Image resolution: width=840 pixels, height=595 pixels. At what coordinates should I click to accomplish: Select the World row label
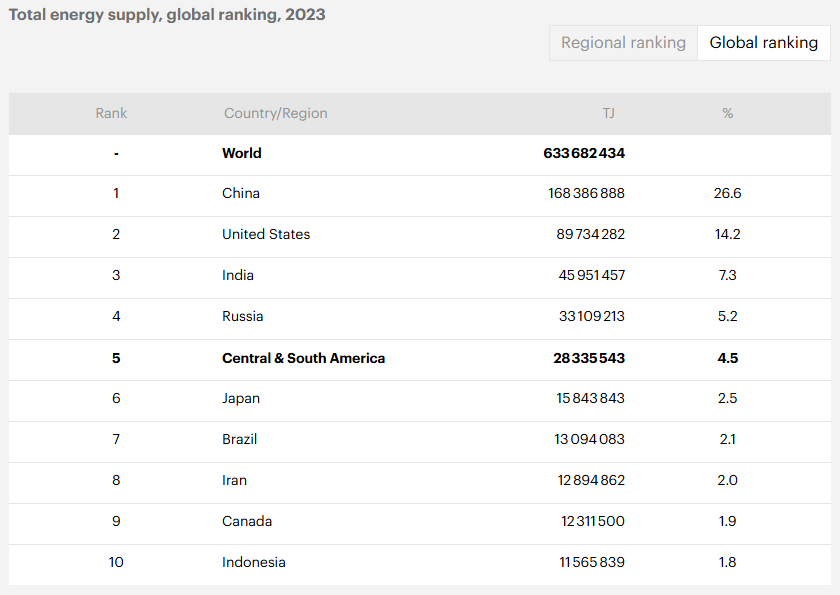coord(242,153)
